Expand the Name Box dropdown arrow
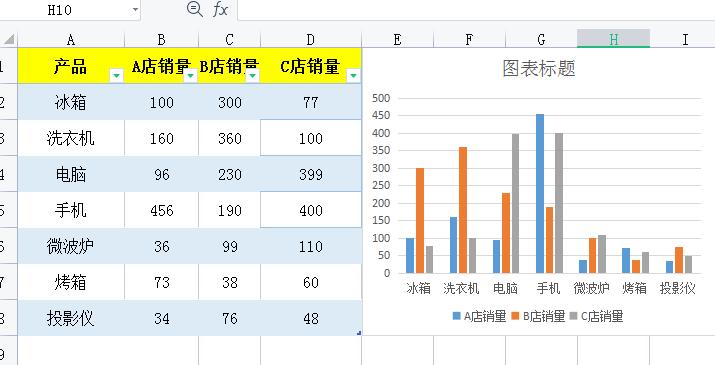The width and height of the screenshot is (715, 365). coord(135,10)
